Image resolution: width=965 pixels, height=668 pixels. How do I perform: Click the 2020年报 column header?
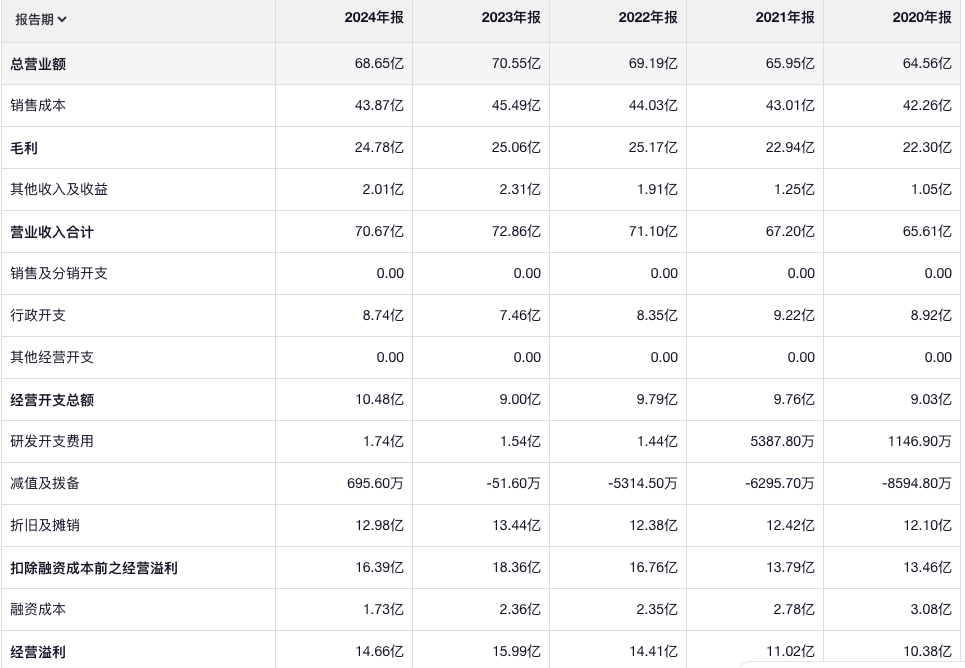click(922, 18)
